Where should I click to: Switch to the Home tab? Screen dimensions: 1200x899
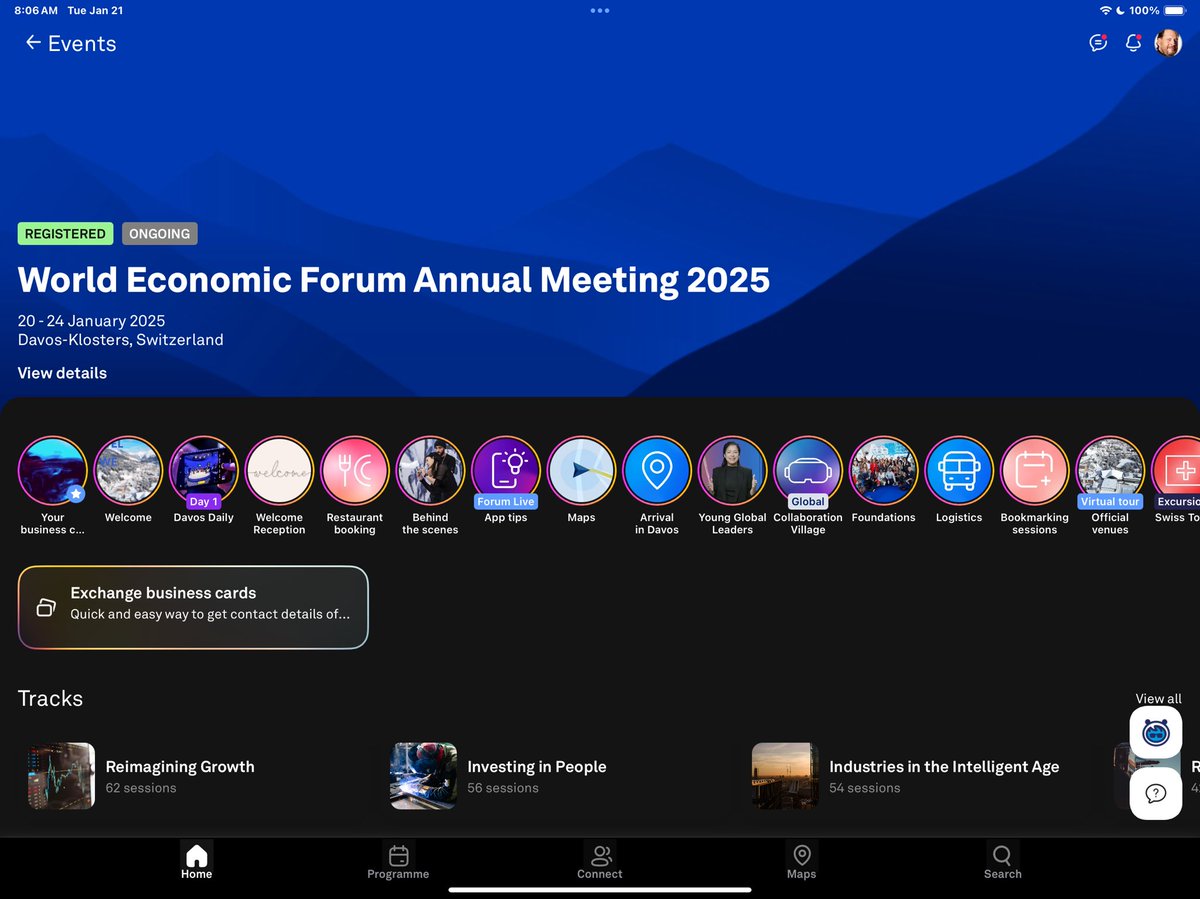[x=197, y=861]
